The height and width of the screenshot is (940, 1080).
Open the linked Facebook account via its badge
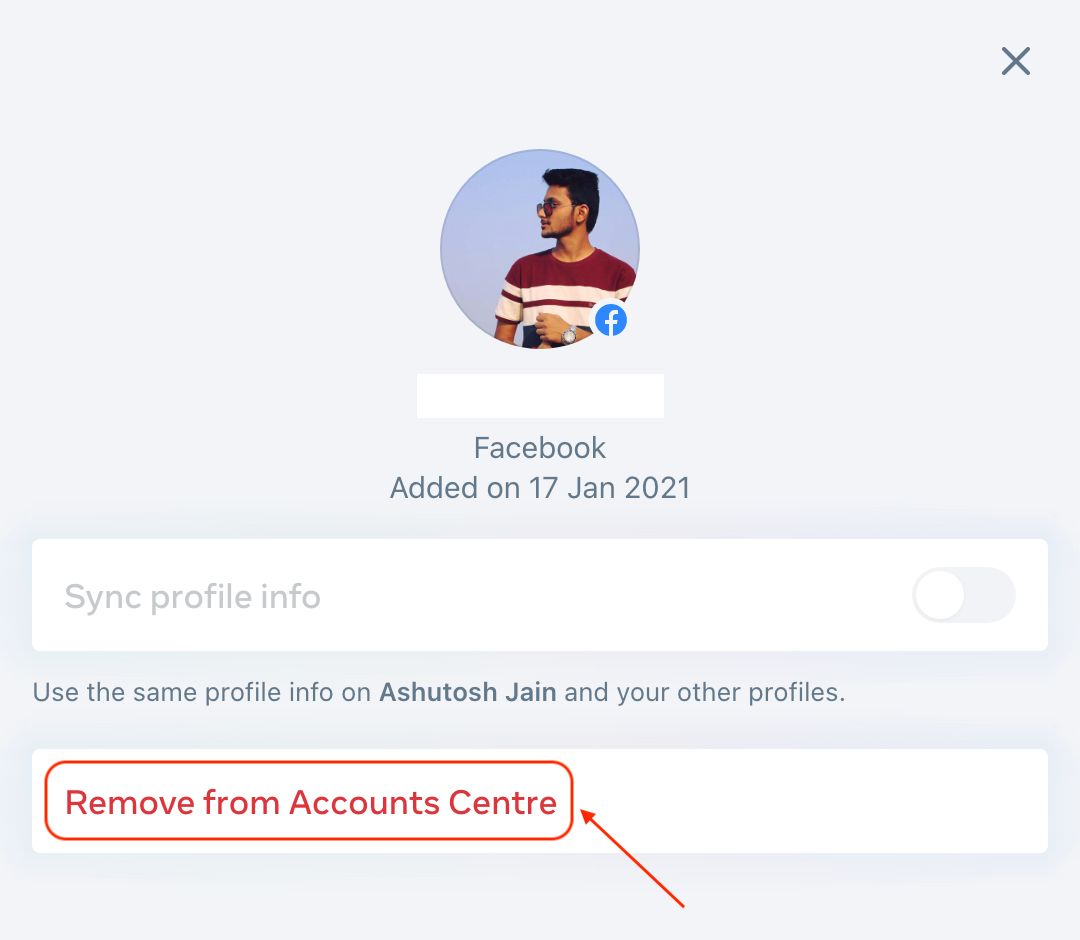click(612, 319)
